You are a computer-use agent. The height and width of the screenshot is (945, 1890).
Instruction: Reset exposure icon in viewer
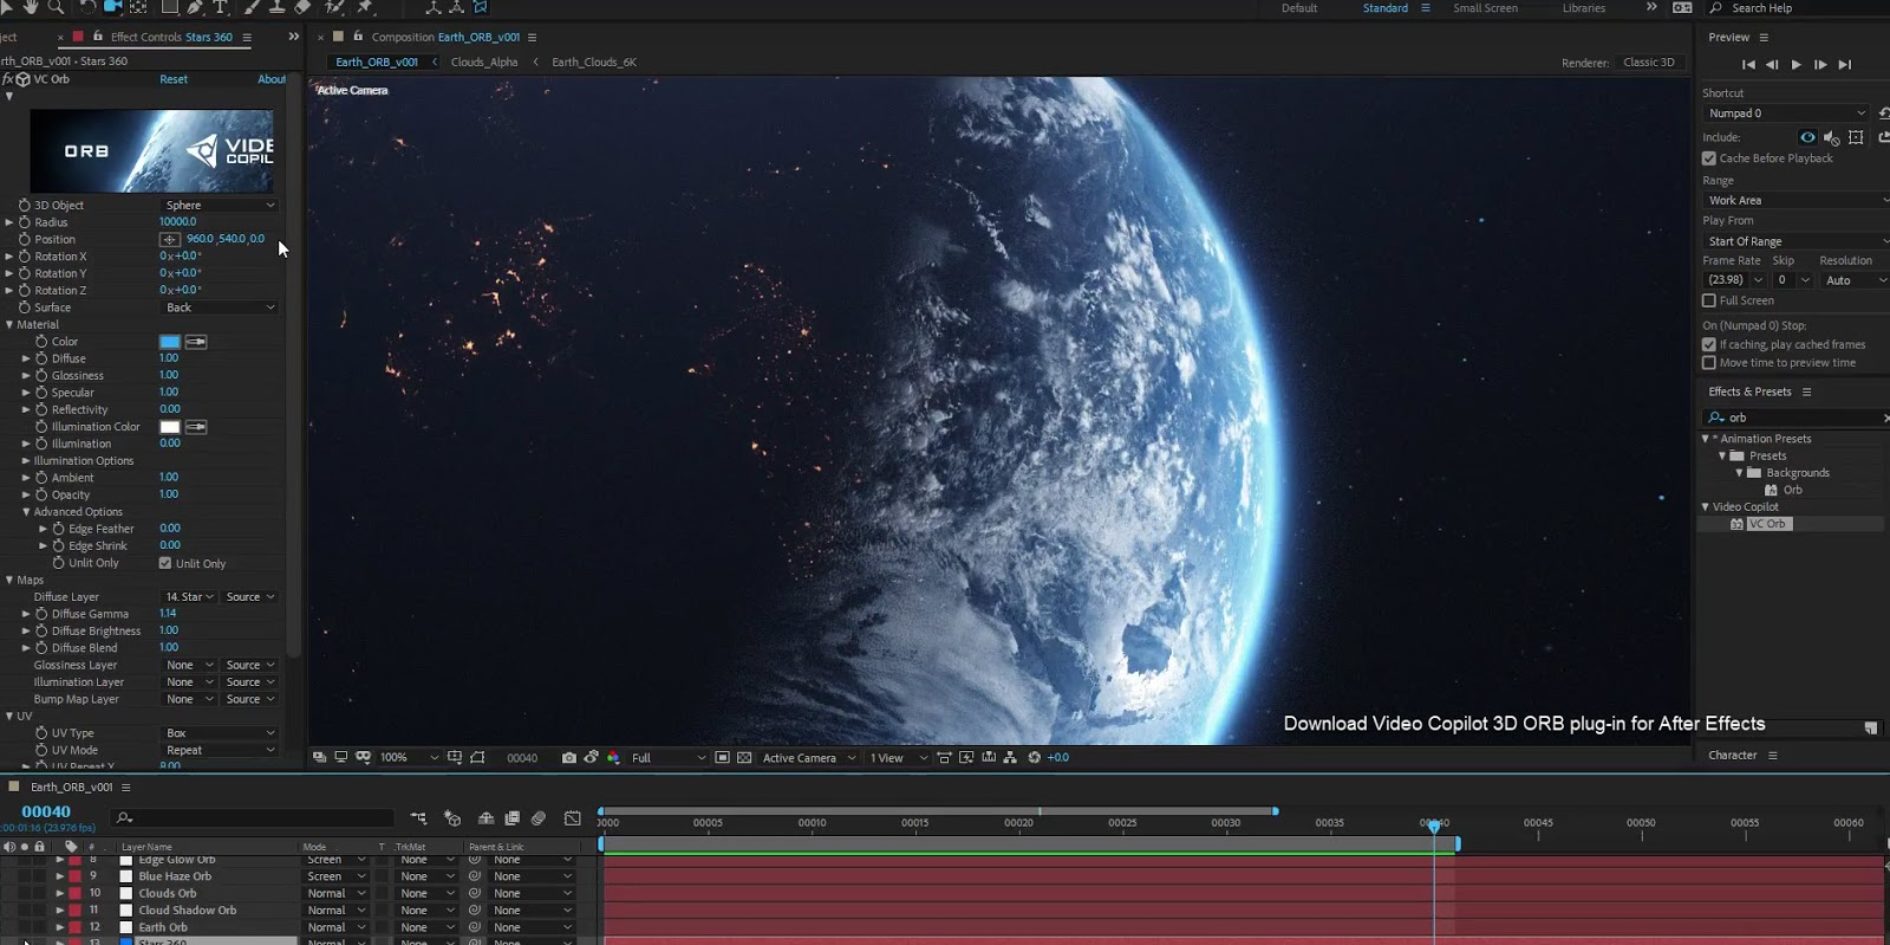tap(1034, 758)
